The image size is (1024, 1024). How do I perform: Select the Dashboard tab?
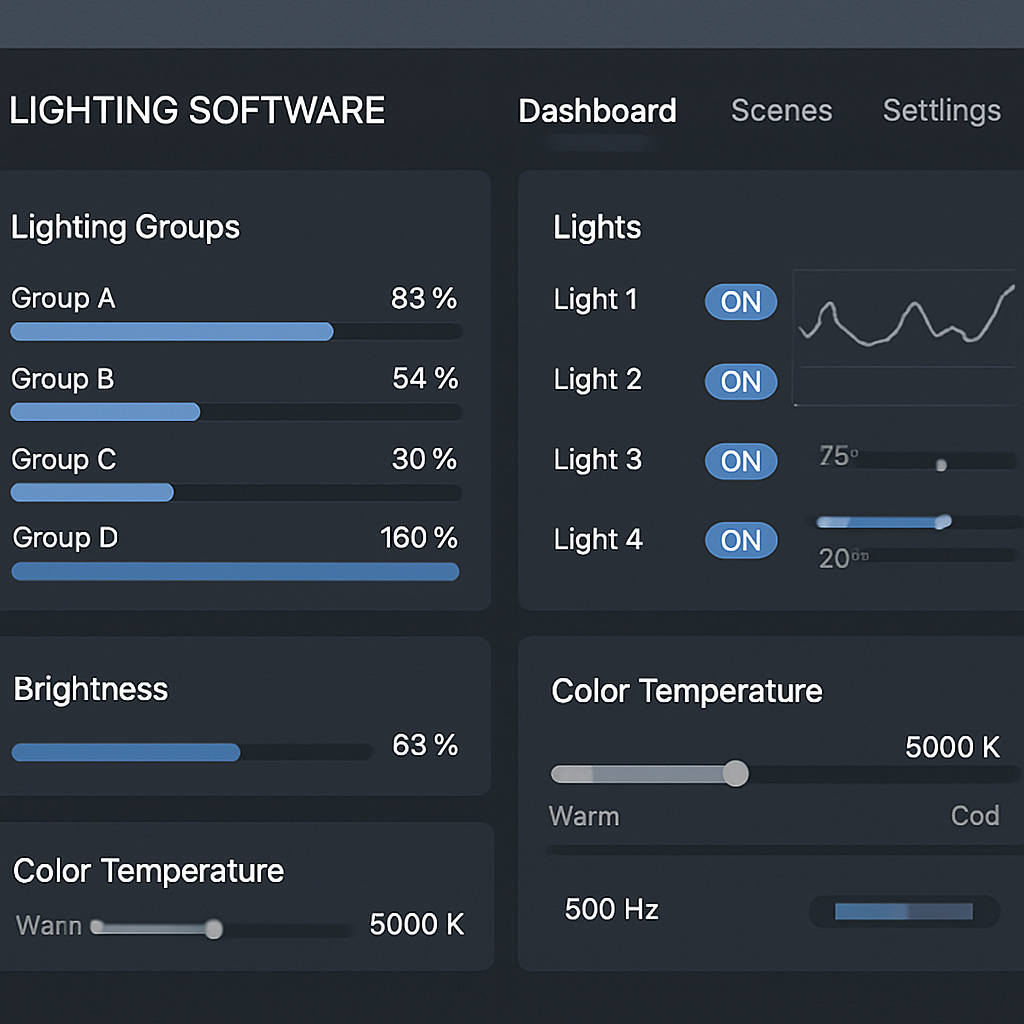click(x=597, y=111)
